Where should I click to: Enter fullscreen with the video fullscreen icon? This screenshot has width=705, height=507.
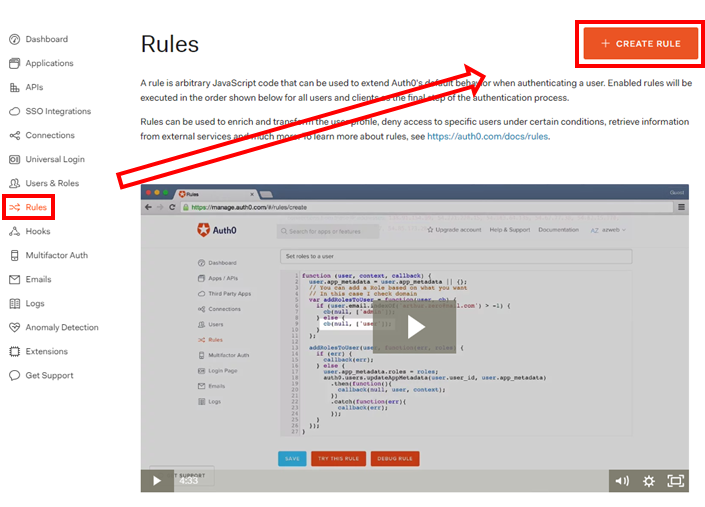(x=675, y=481)
